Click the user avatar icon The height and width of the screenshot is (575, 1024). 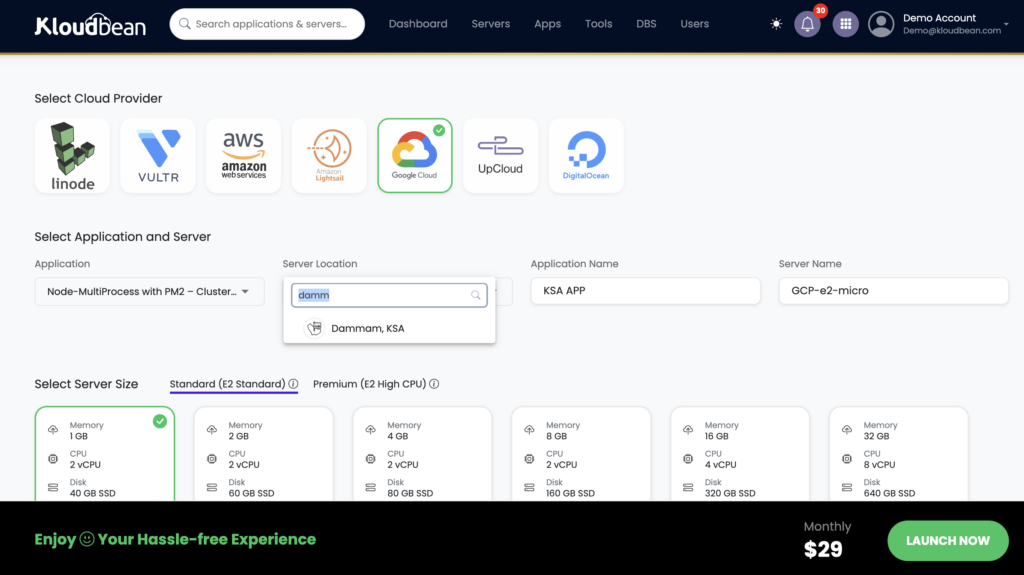[881, 24]
